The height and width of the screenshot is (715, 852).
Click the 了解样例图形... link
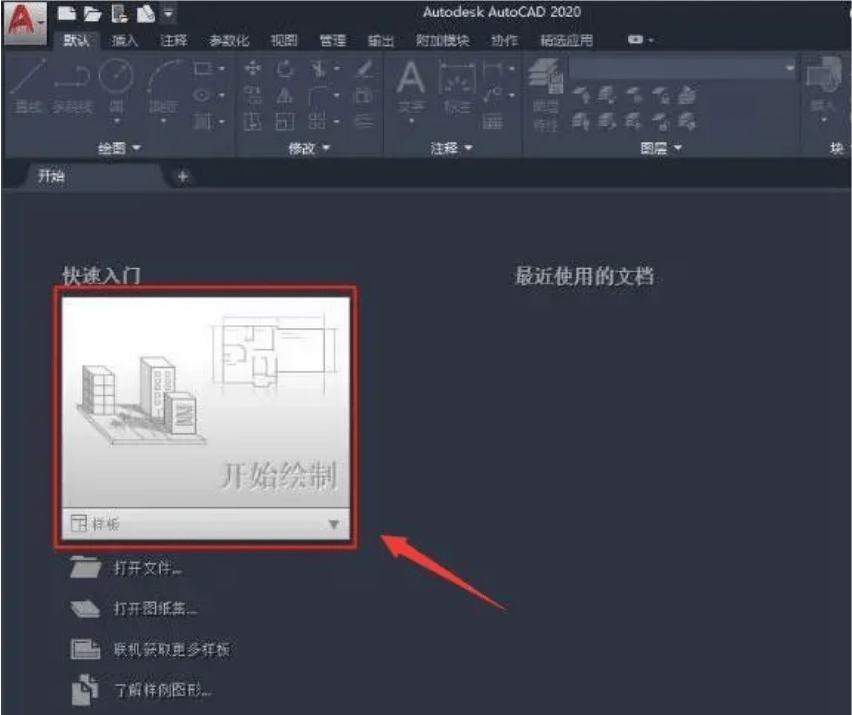click(163, 690)
